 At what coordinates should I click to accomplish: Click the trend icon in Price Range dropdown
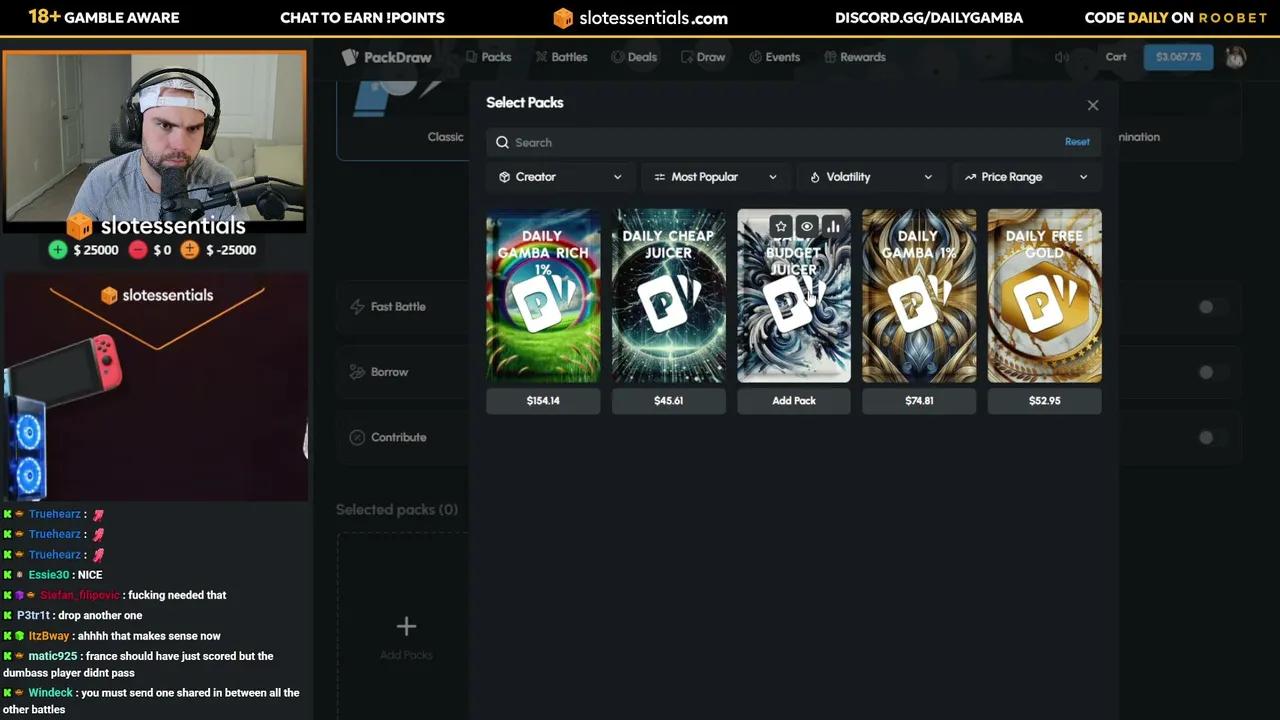tap(970, 177)
